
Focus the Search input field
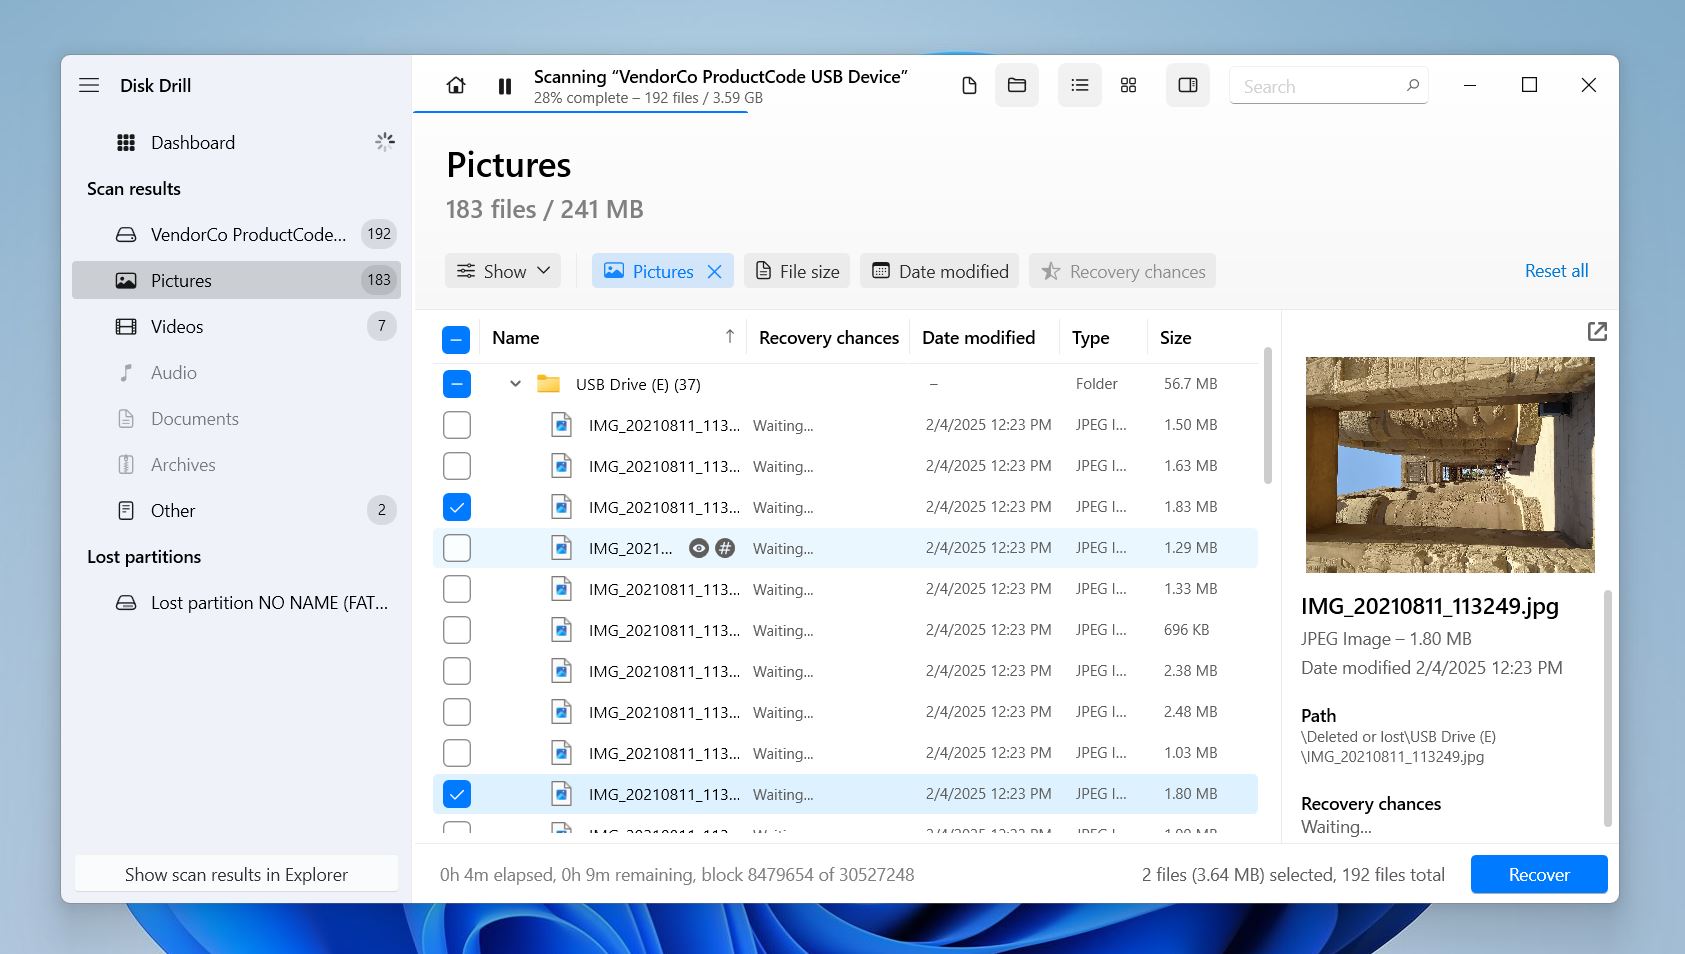[x=1328, y=86]
